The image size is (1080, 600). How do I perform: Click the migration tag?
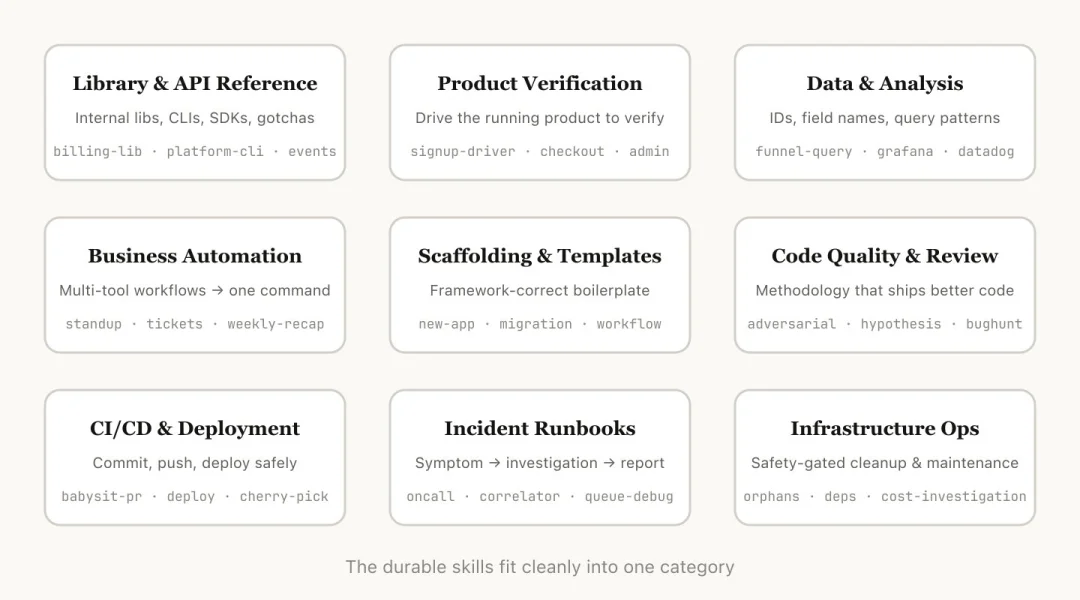coord(536,324)
